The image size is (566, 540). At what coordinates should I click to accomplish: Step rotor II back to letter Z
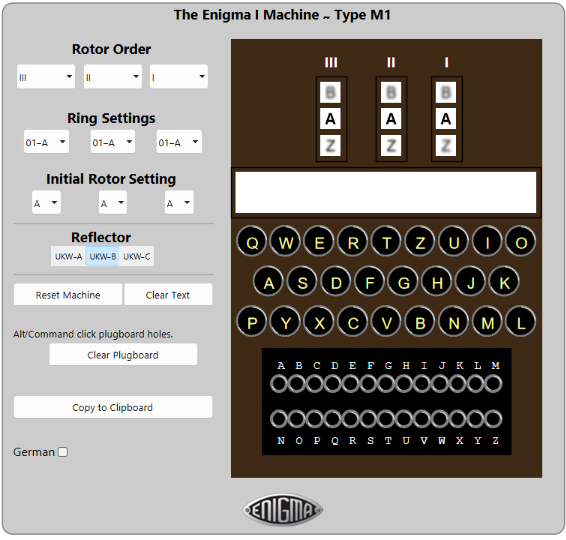click(x=391, y=145)
